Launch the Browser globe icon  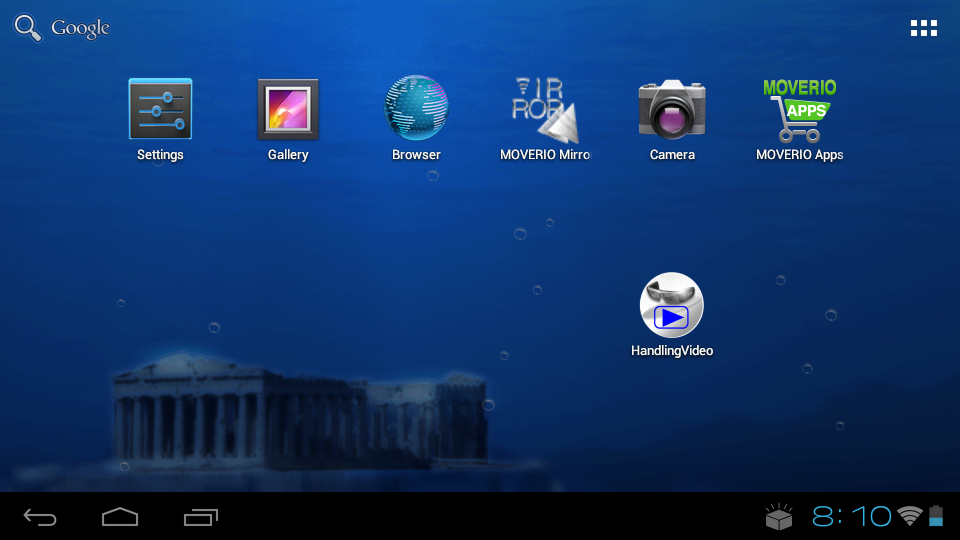pos(416,108)
